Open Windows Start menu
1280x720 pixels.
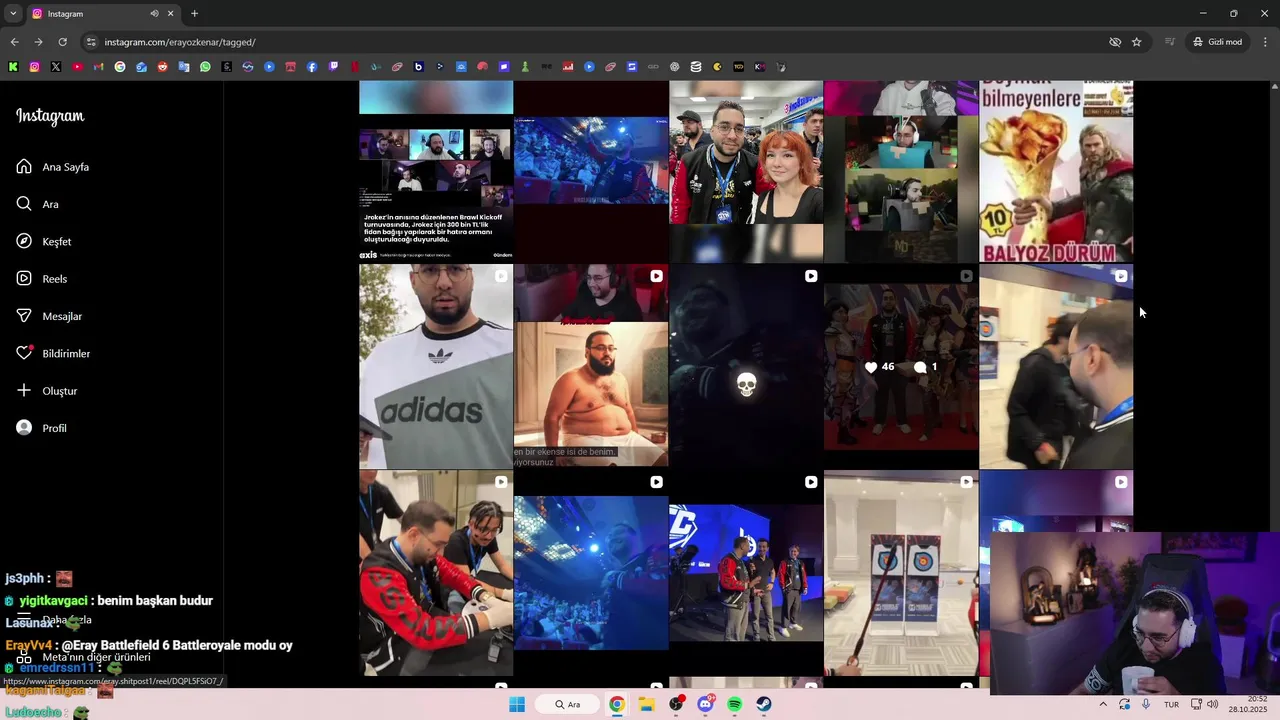(517, 704)
